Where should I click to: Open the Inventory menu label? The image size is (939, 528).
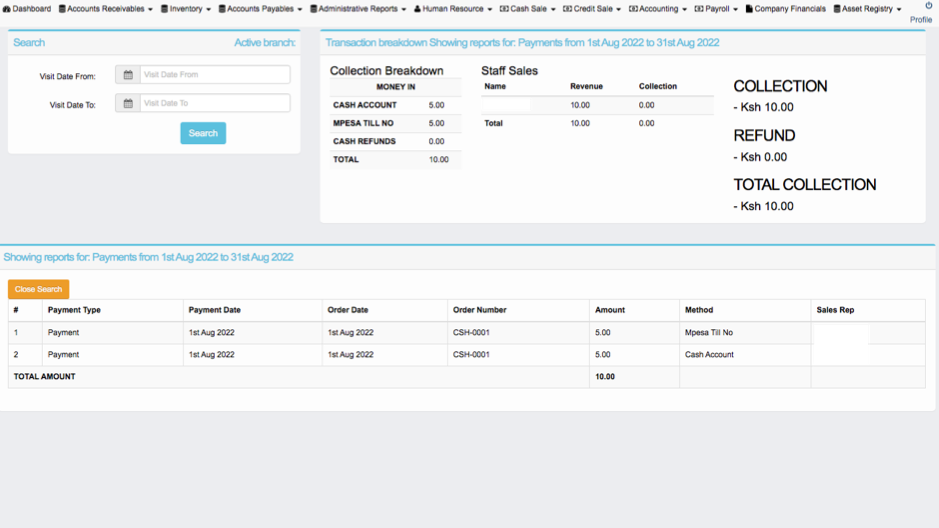(x=186, y=9)
